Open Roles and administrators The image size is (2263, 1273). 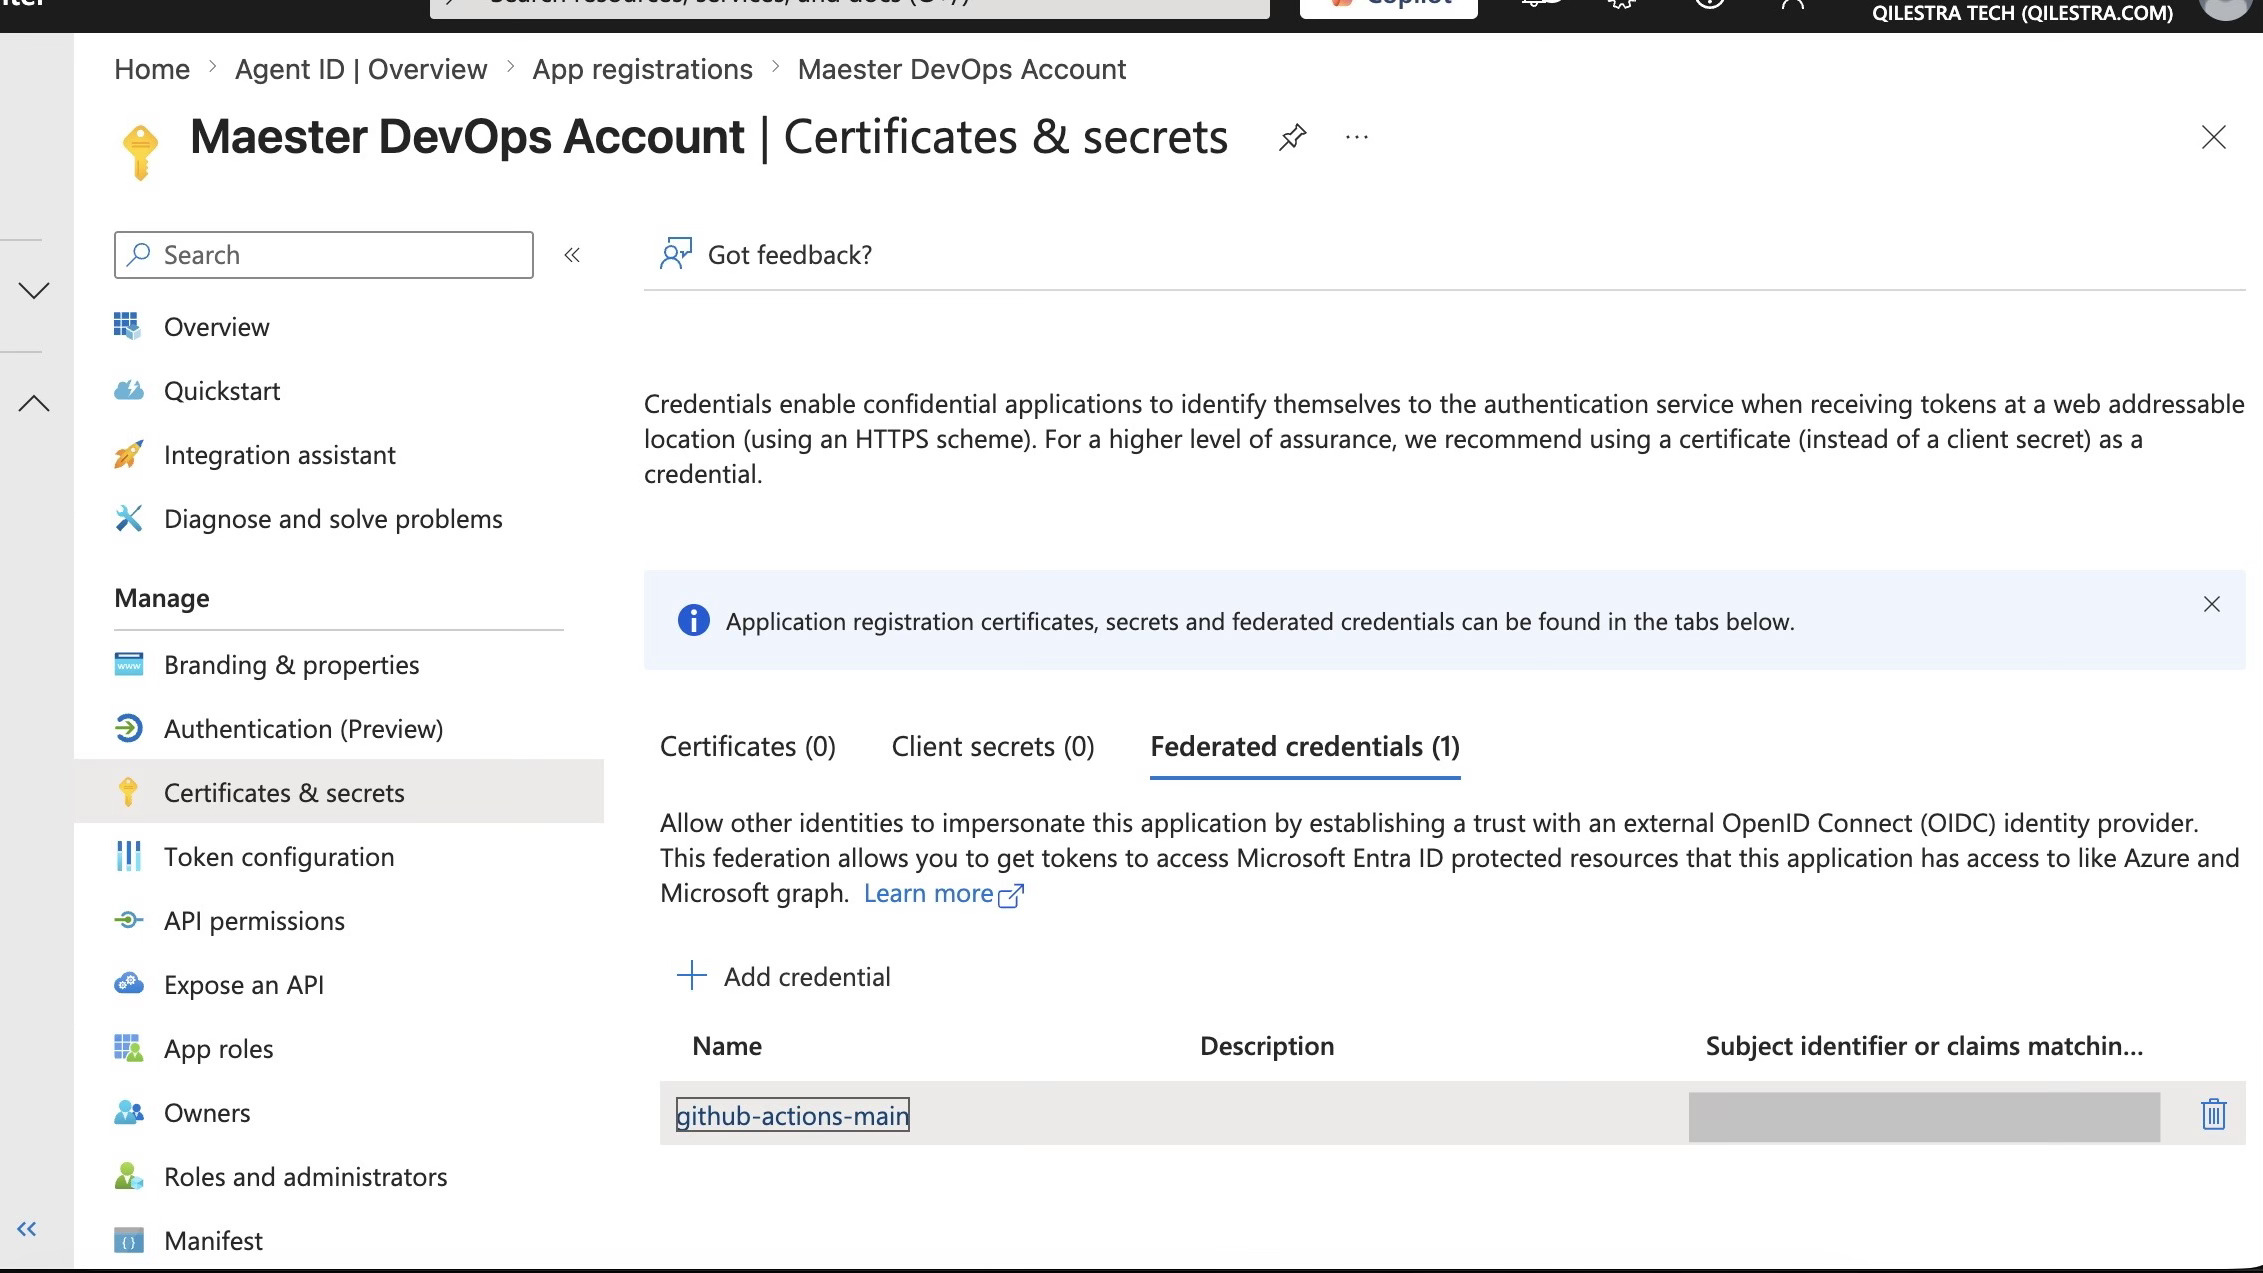click(x=305, y=1177)
